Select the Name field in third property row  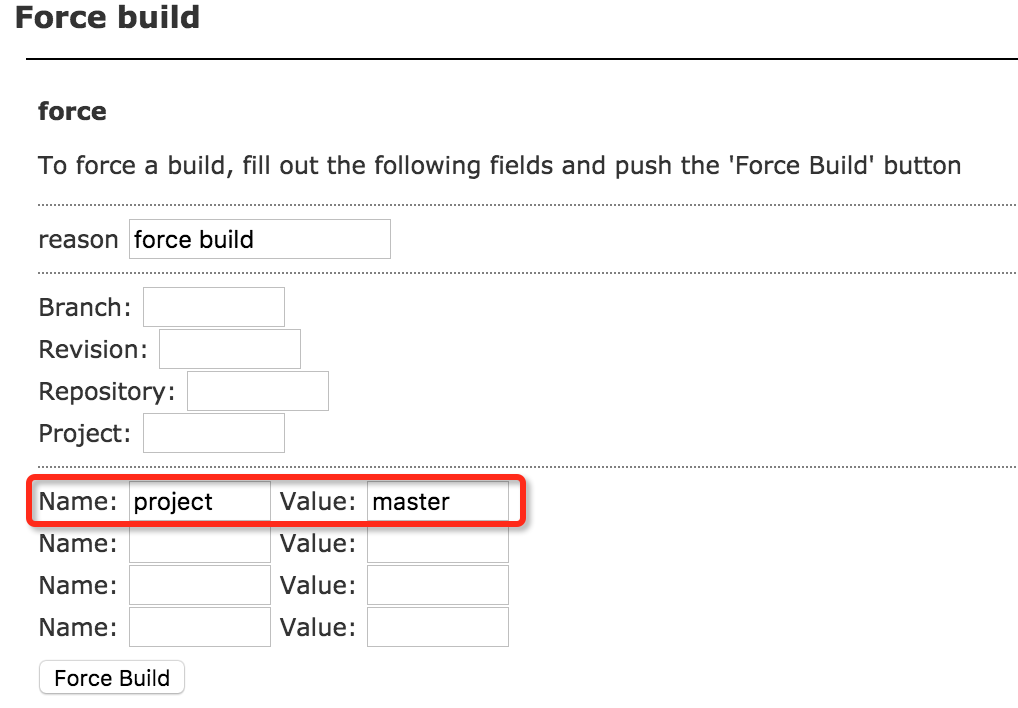pos(199,586)
